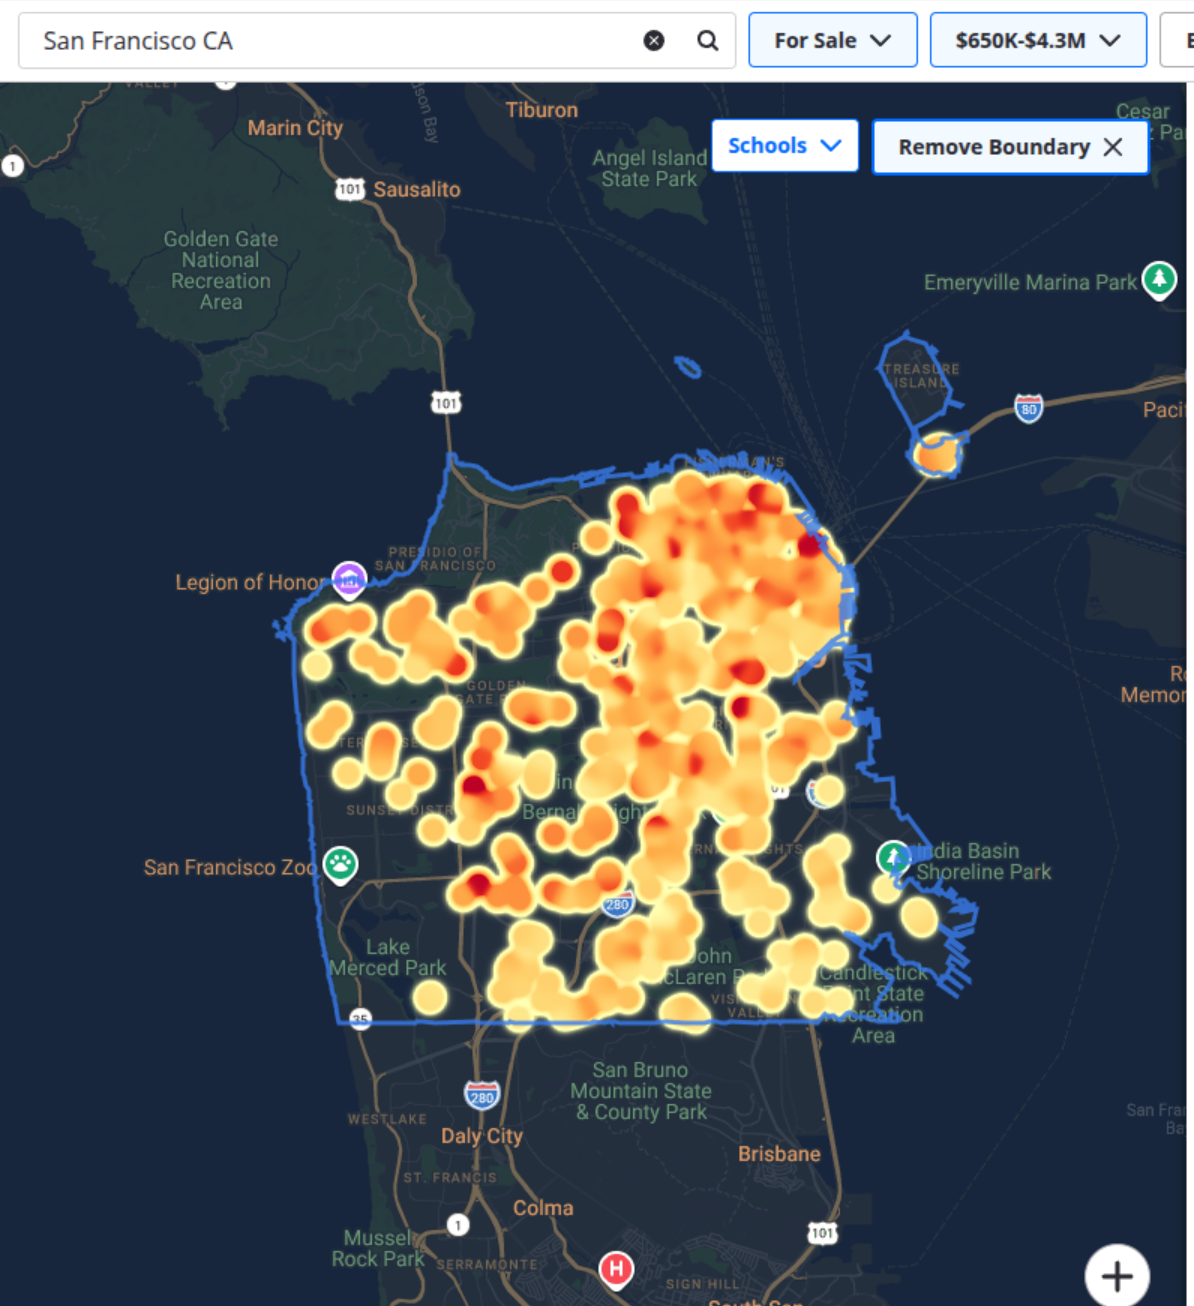This screenshot has width=1194, height=1306.
Task: Select the red hospital marker near Colma
Action: 616,1268
